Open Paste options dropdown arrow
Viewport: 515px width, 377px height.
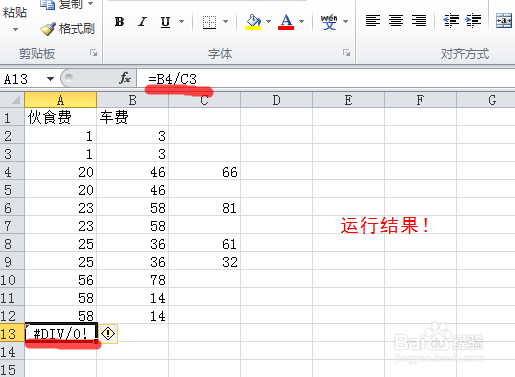pos(15,30)
